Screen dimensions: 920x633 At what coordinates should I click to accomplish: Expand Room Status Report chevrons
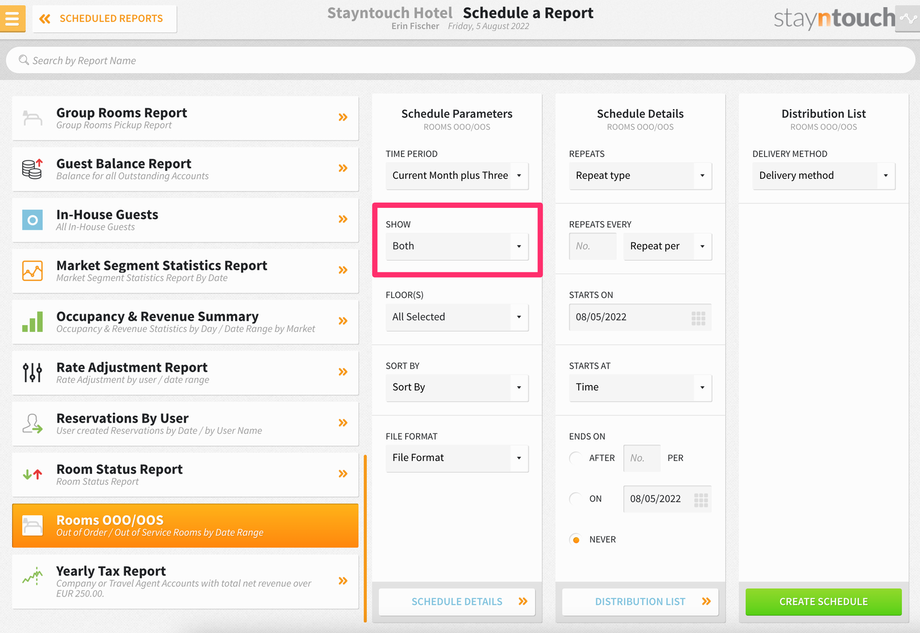[343, 473]
